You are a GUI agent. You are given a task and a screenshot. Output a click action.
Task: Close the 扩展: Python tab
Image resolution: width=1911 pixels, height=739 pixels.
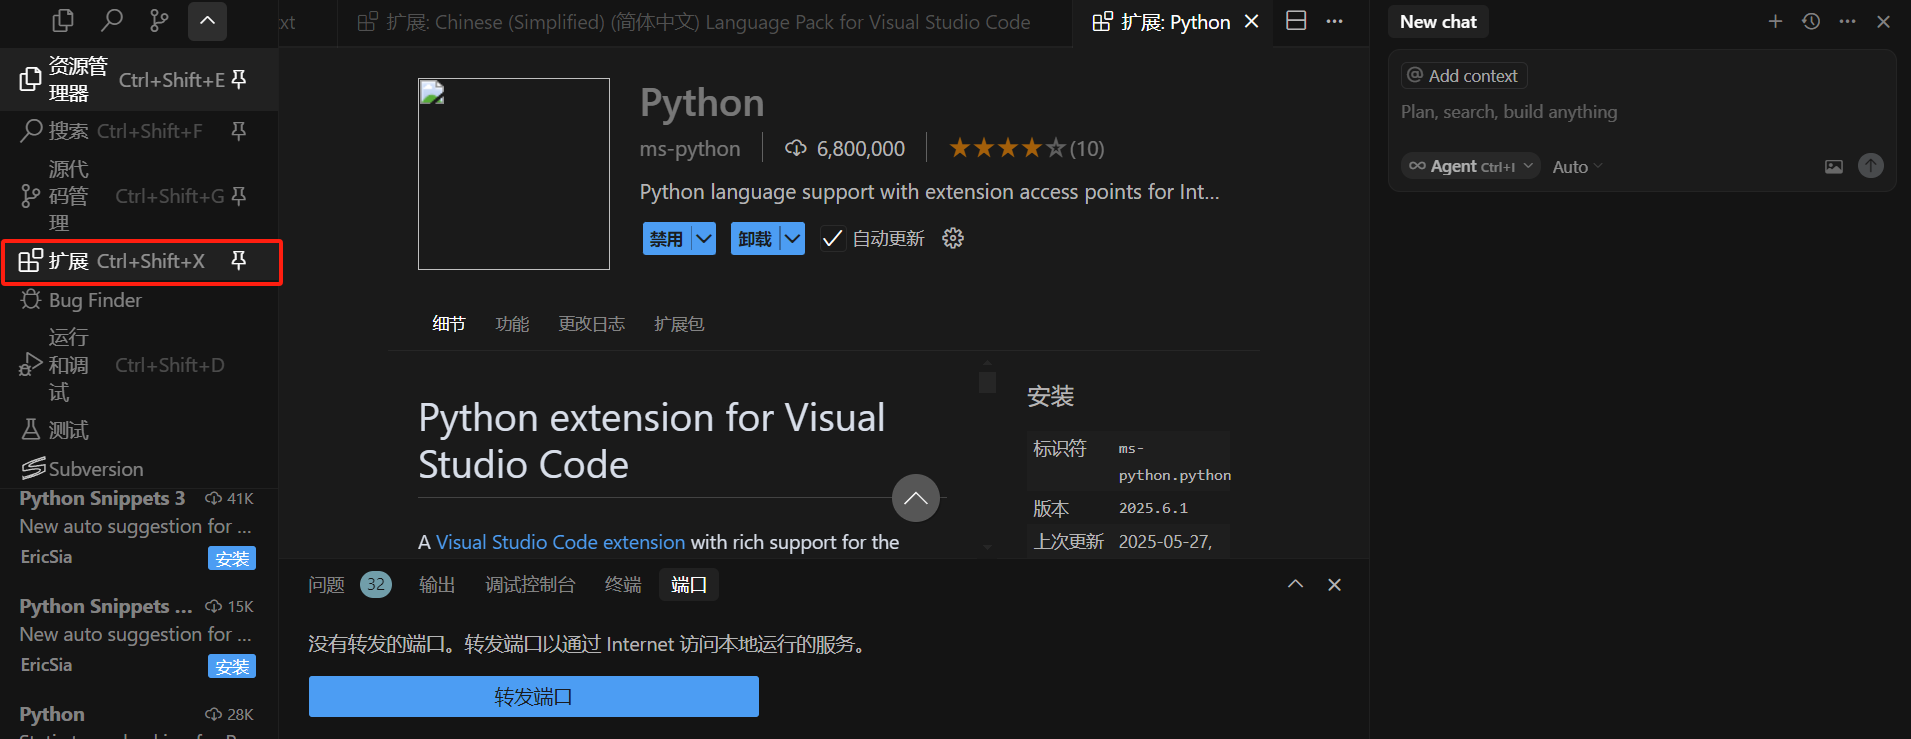pyautogui.click(x=1251, y=22)
